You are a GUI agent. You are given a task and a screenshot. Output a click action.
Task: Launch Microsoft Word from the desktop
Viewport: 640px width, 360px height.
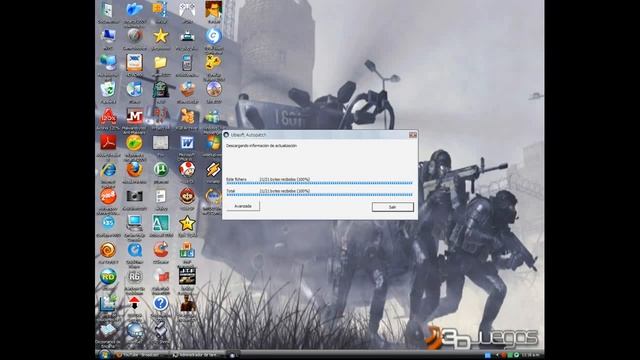pos(187,143)
